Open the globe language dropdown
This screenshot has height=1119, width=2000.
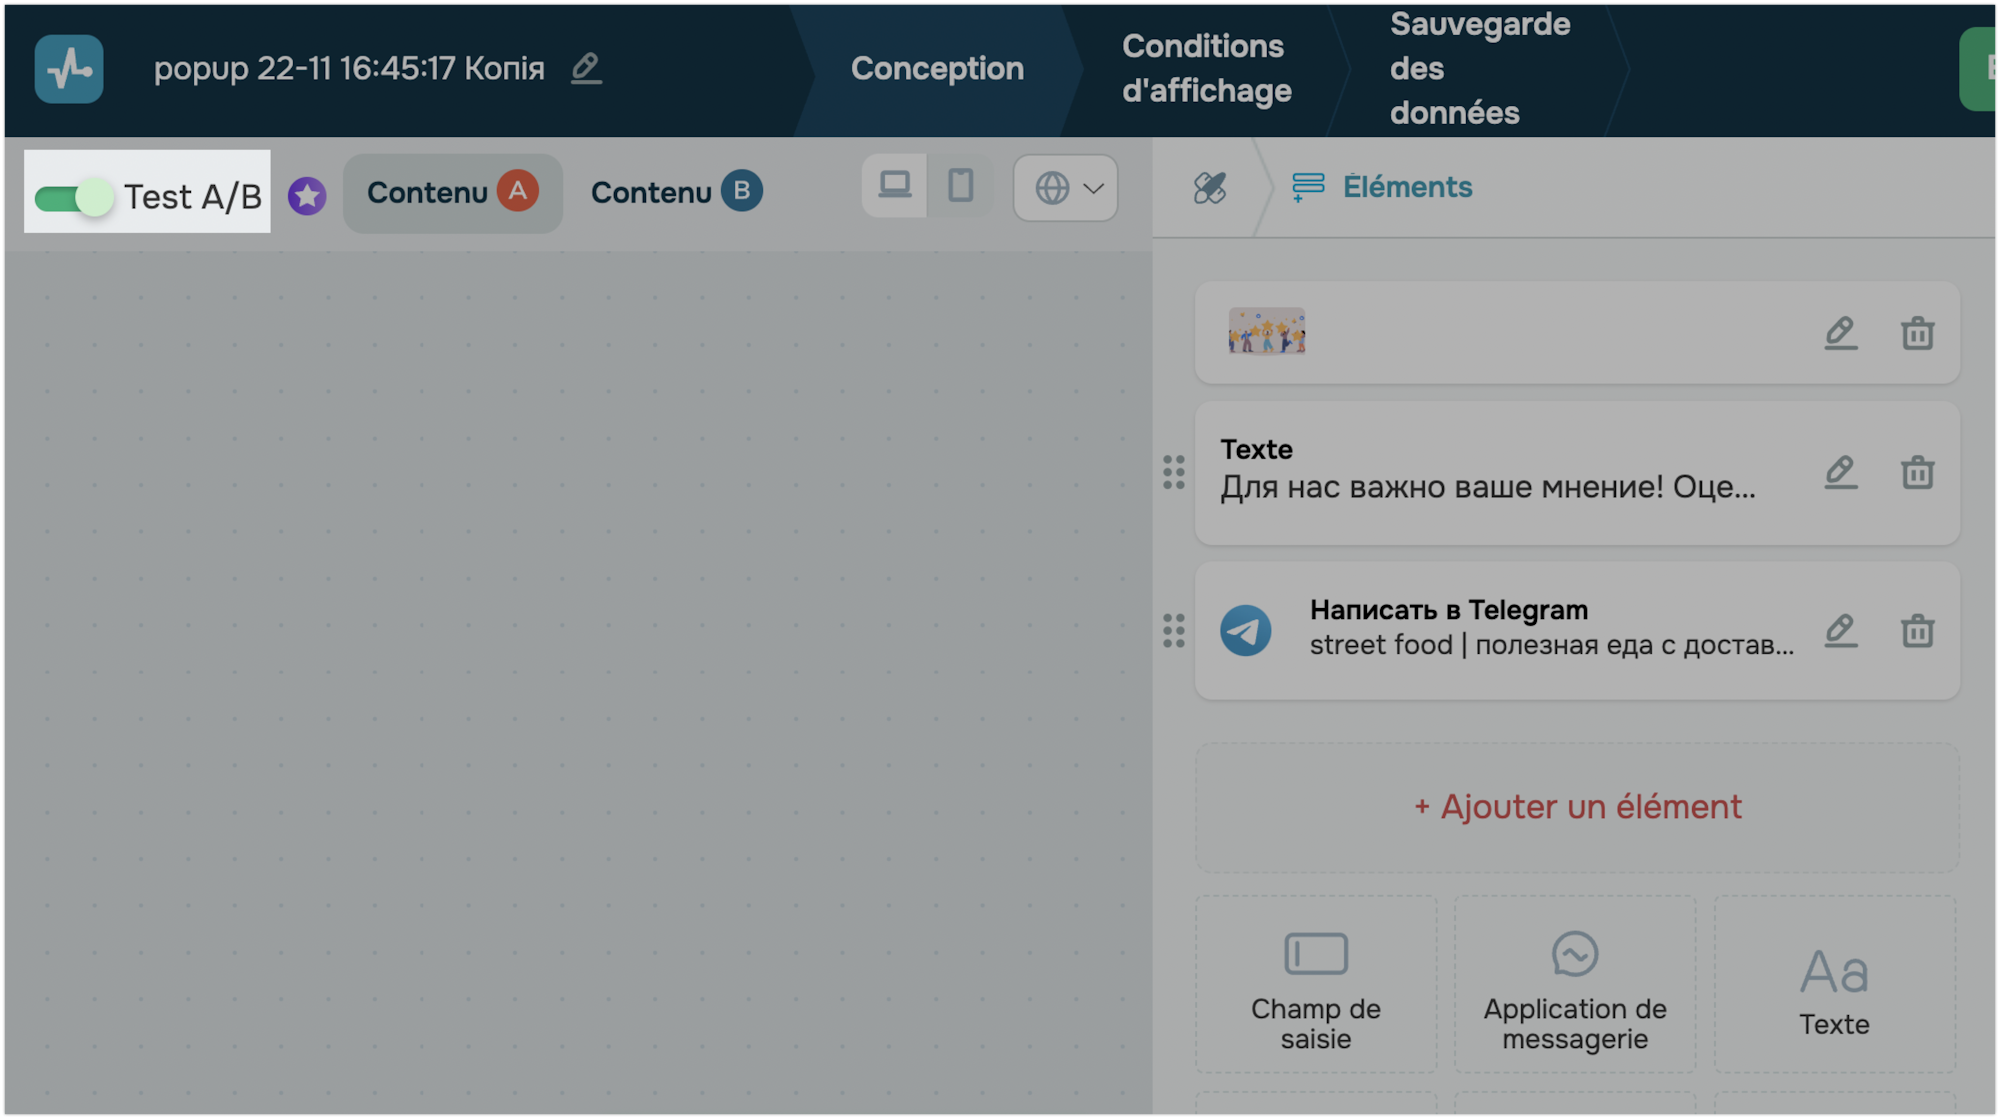coord(1066,188)
